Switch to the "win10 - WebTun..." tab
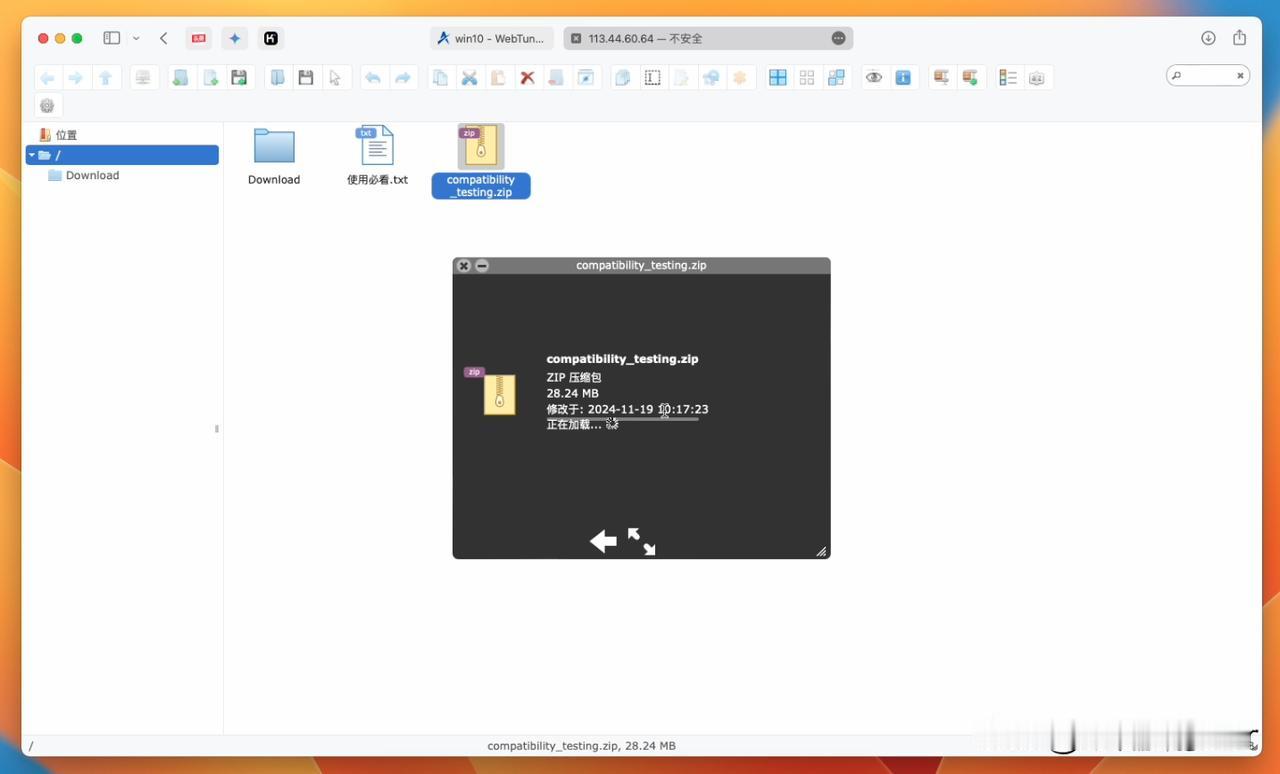1280x774 pixels. 491,39
